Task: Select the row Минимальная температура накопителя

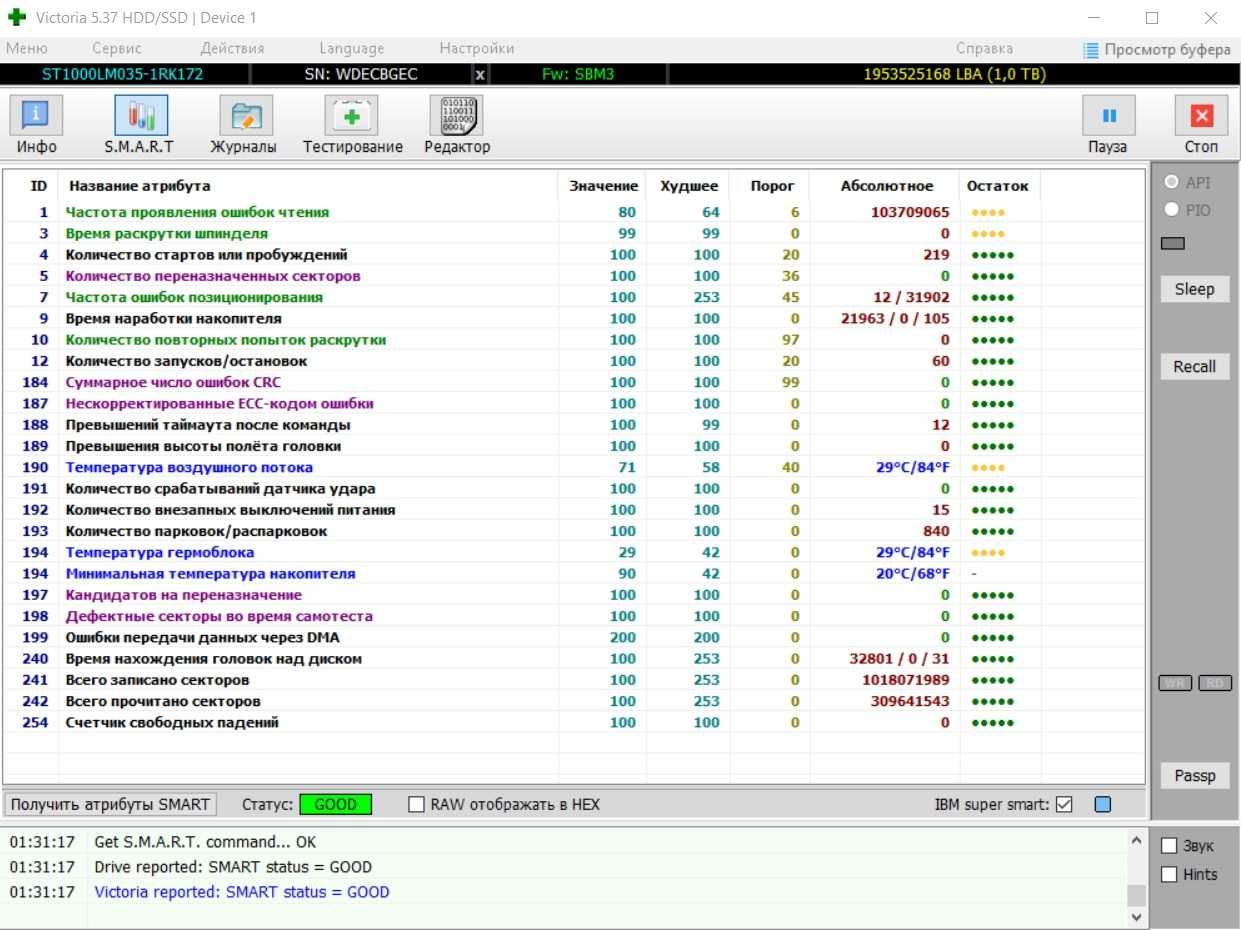Action: tap(573, 574)
